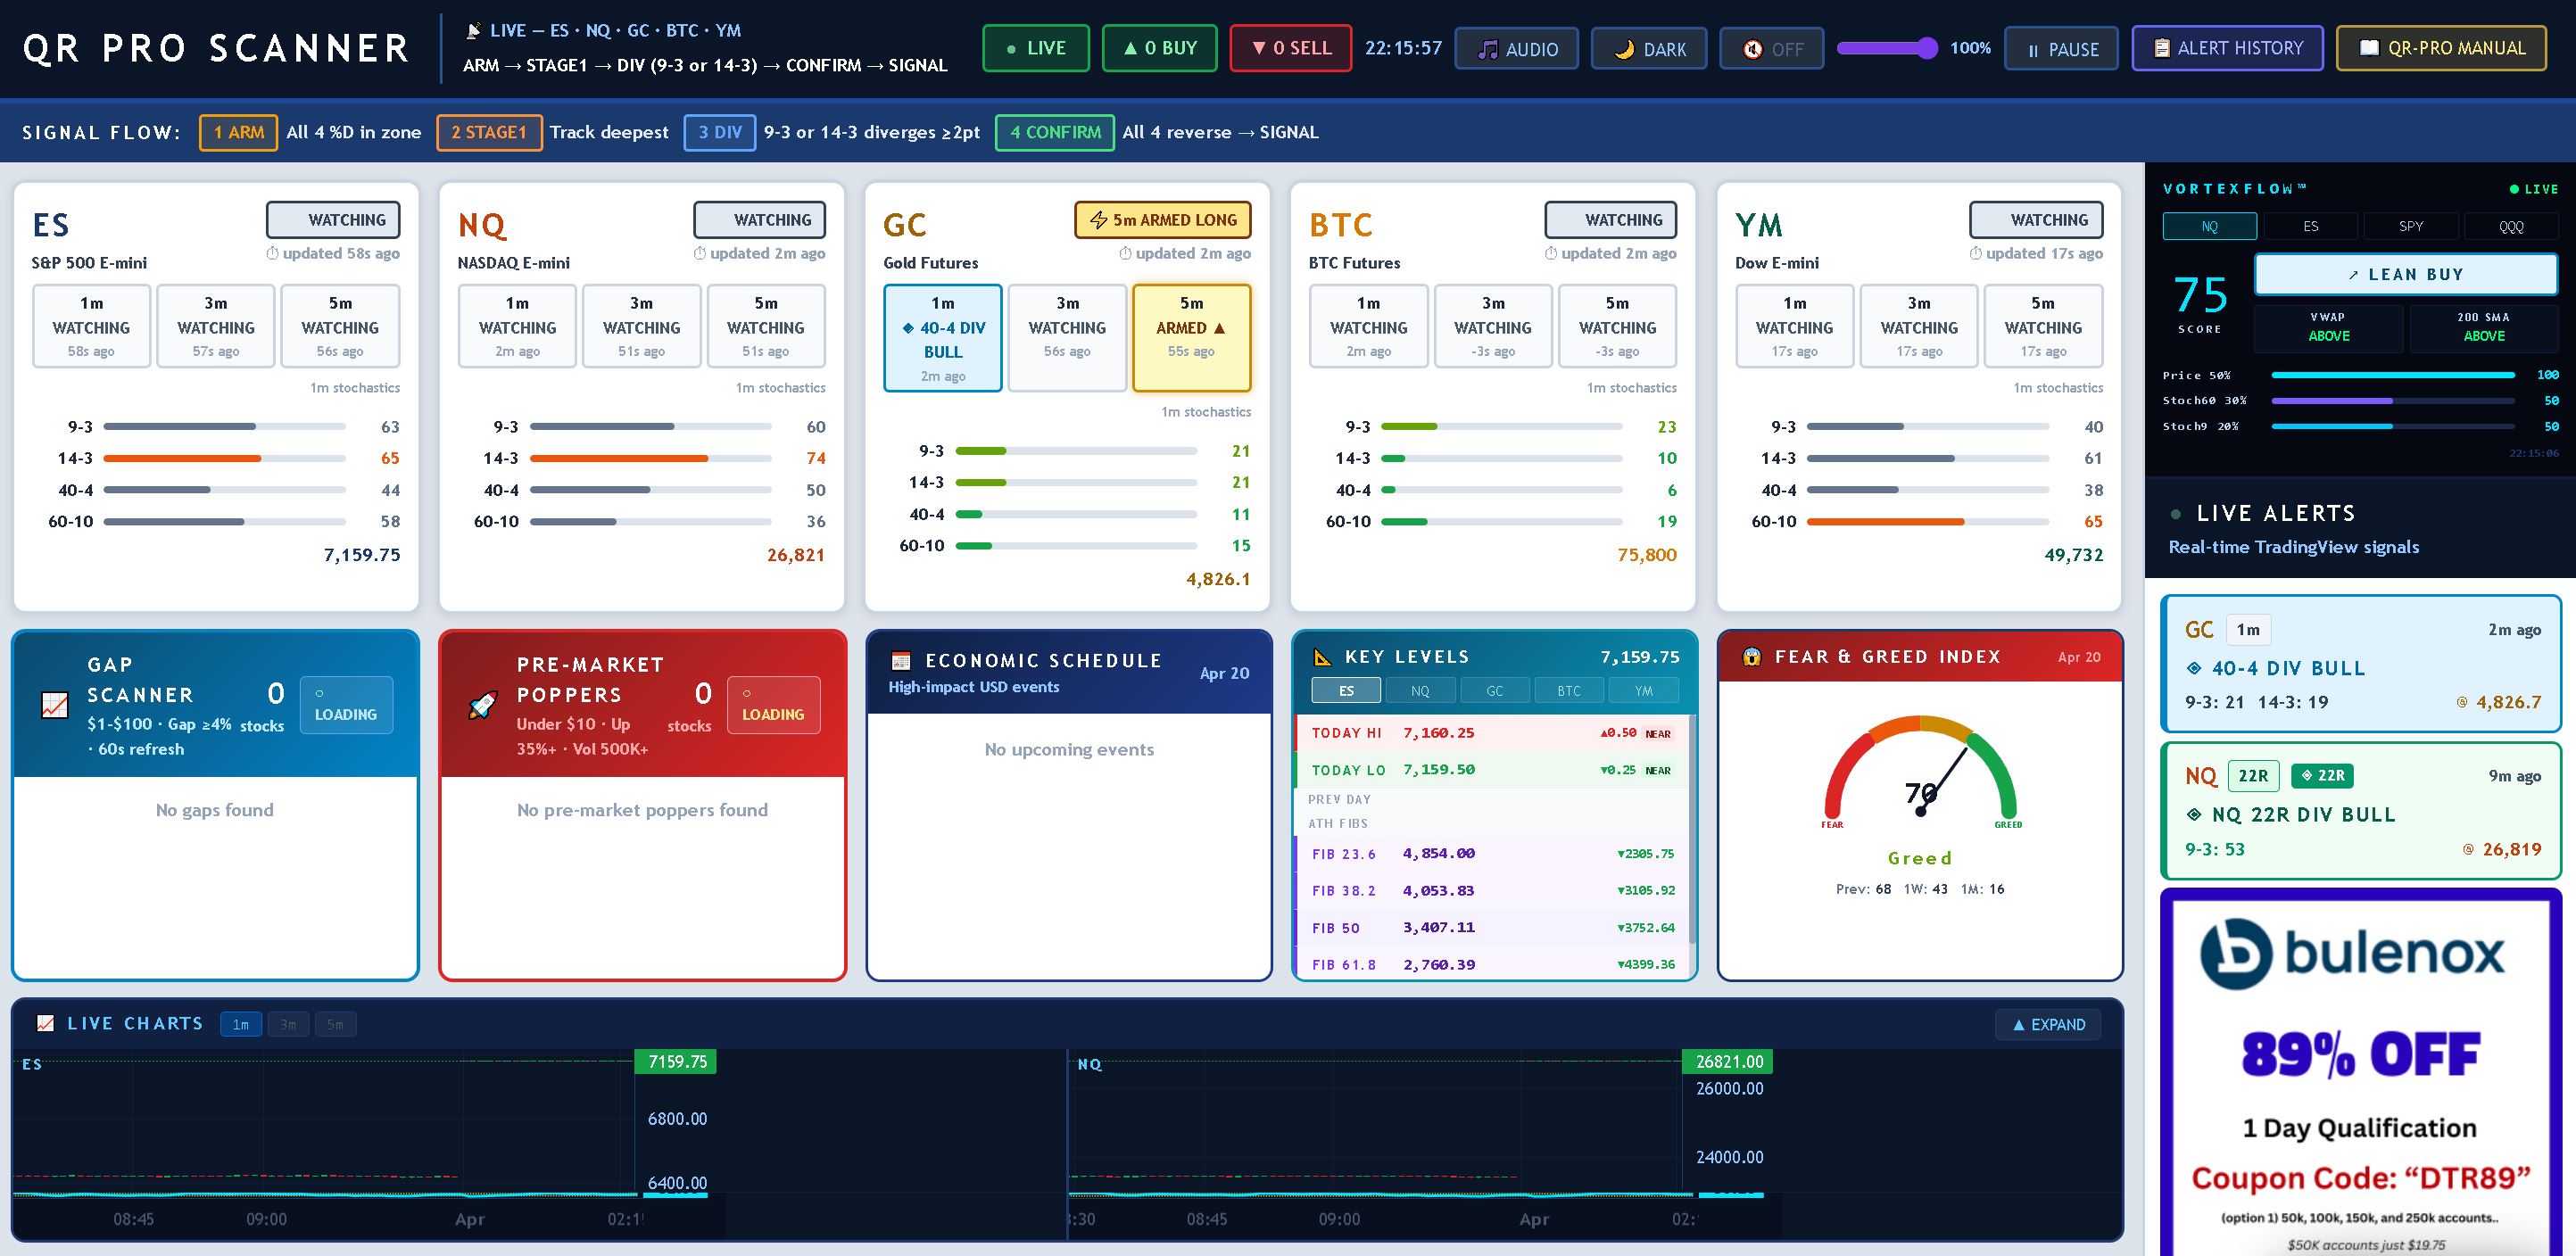This screenshot has height=1256, width=2576.
Task: Click the GC 5m ARMED tile
Action: [1191, 338]
